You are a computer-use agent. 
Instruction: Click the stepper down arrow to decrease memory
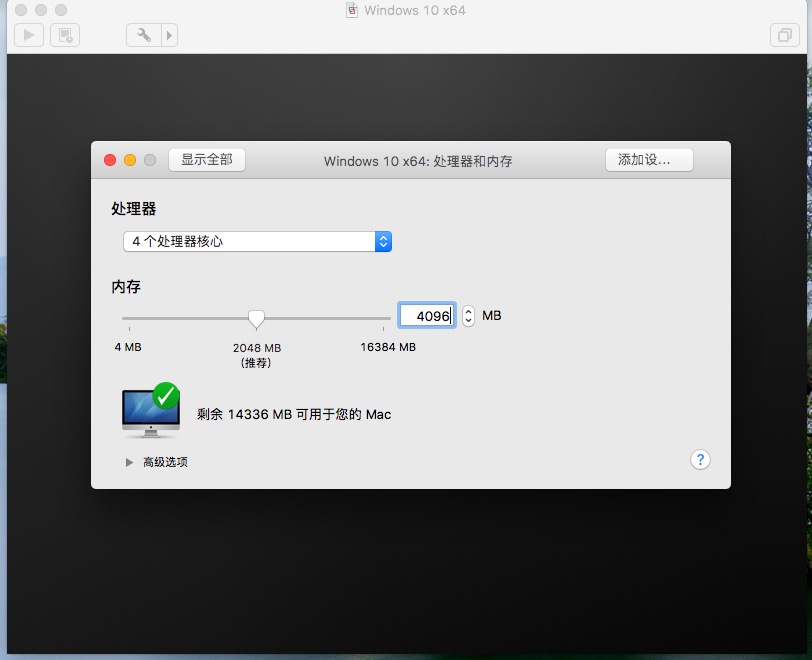pos(467,320)
